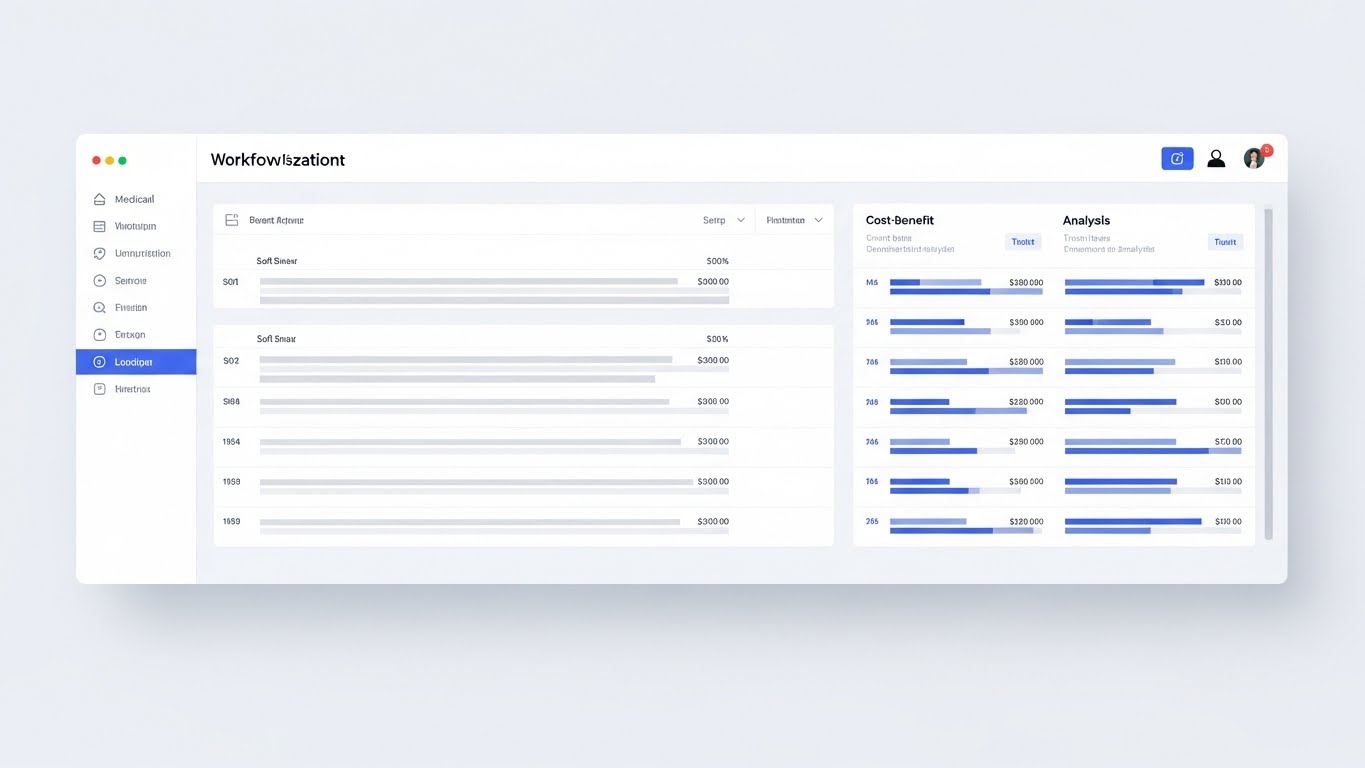Click the user profile silhouette icon

point(1216,158)
